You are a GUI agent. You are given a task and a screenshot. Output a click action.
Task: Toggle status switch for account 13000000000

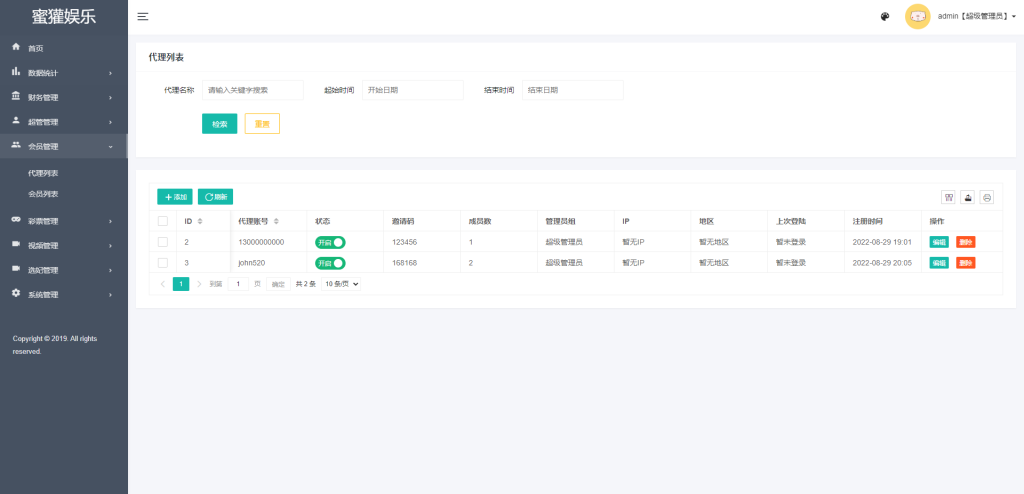tap(330, 242)
